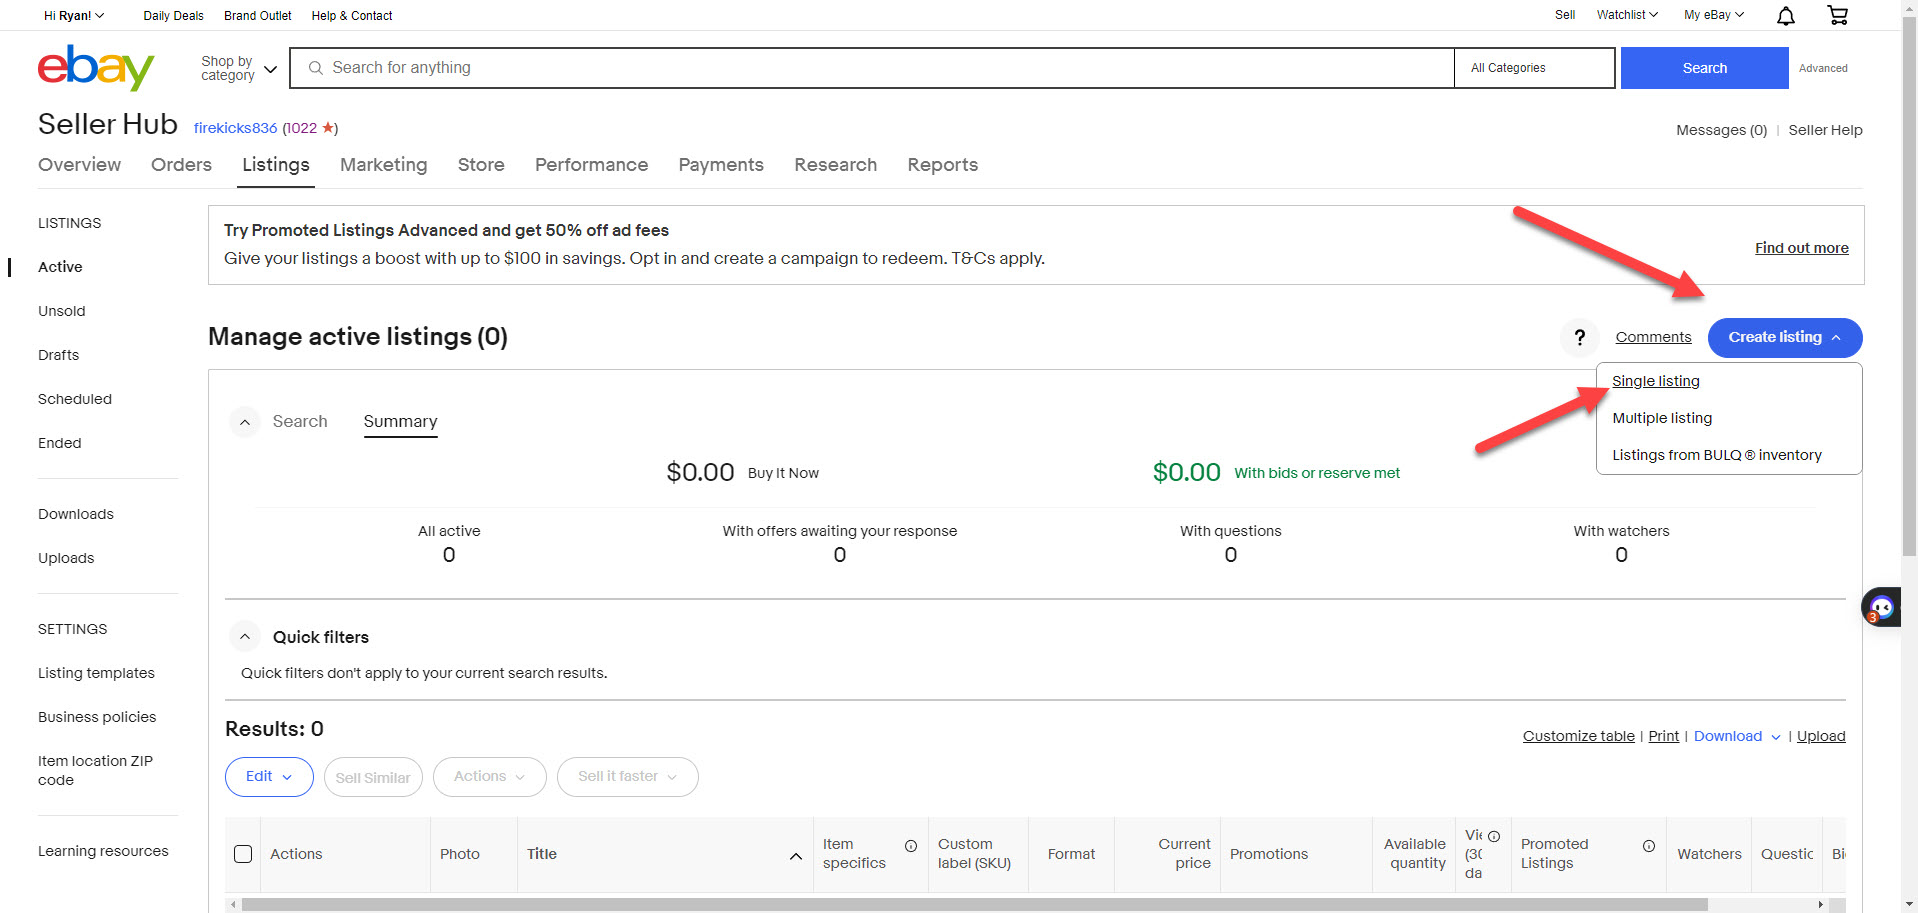Open the Edit dropdown button
The width and height of the screenshot is (1918, 913).
click(269, 777)
